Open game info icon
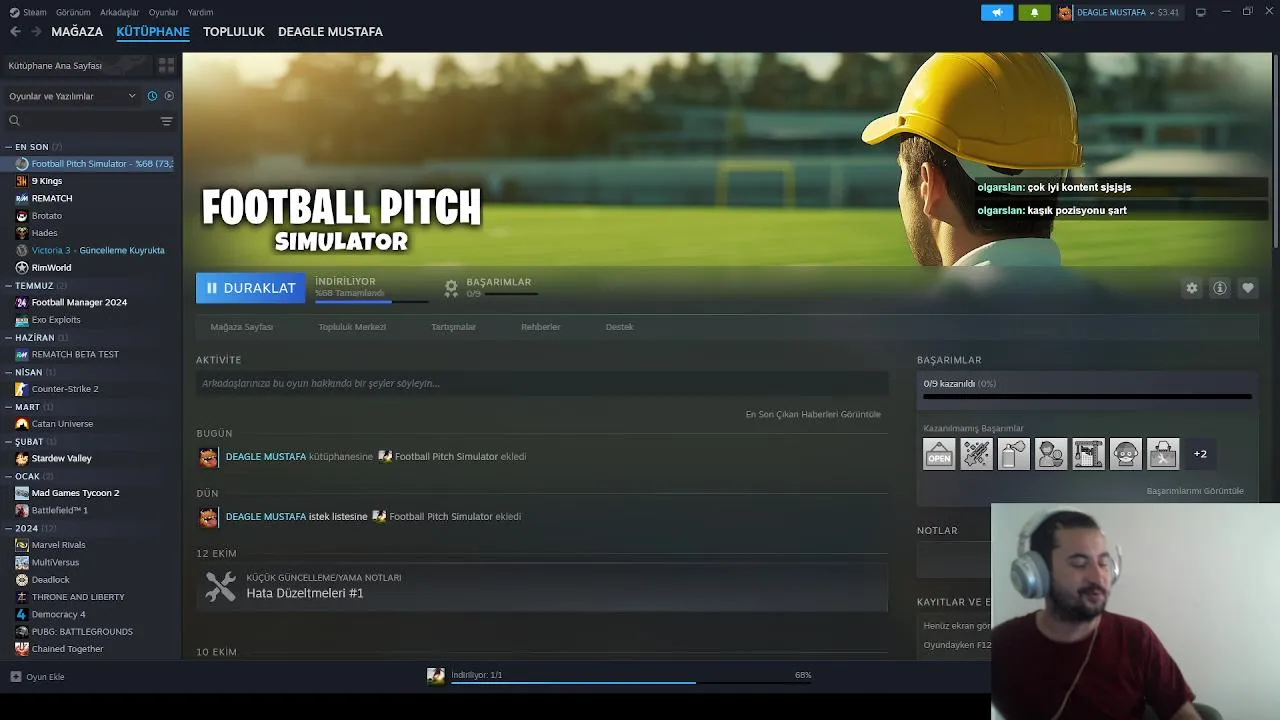Viewport: 1280px width, 720px height. (1219, 288)
